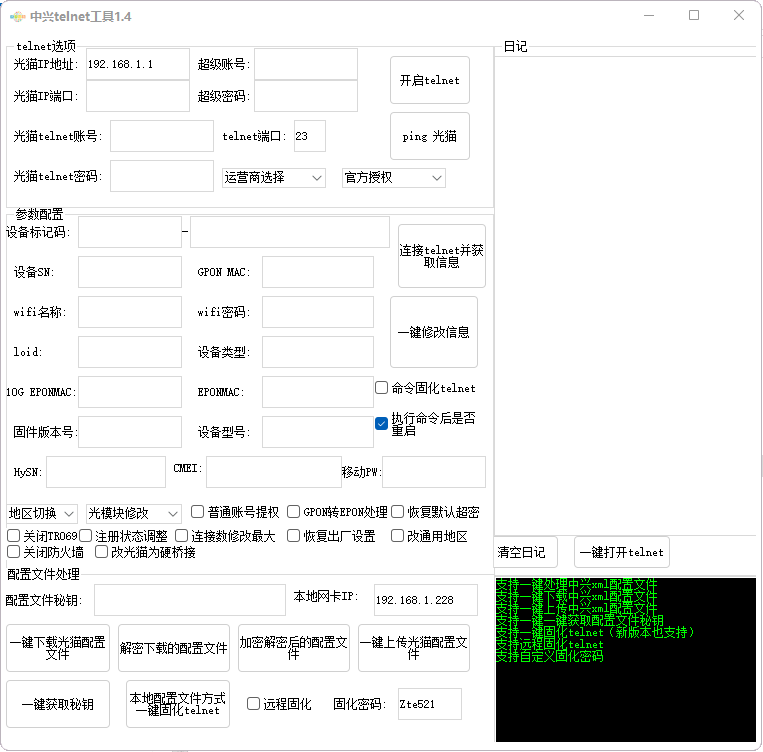
Task: Focus the 超级密码 input field
Action: point(306,96)
